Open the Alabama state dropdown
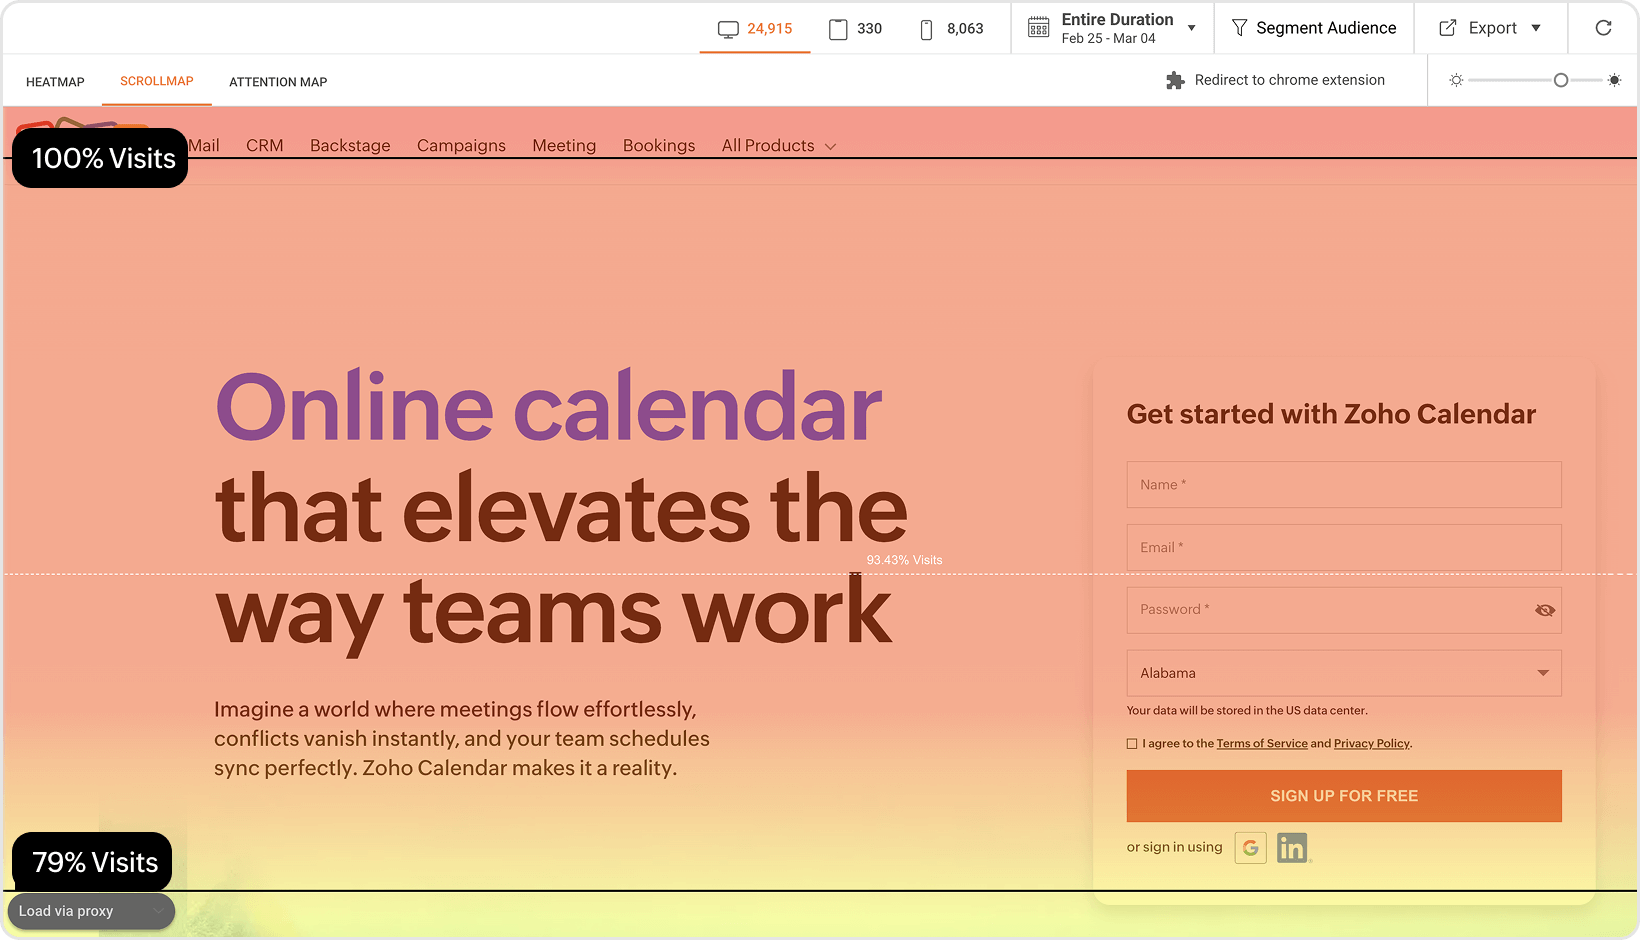Image resolution: width=1640 pixels, height=940 pixels. coord(1344,673)
